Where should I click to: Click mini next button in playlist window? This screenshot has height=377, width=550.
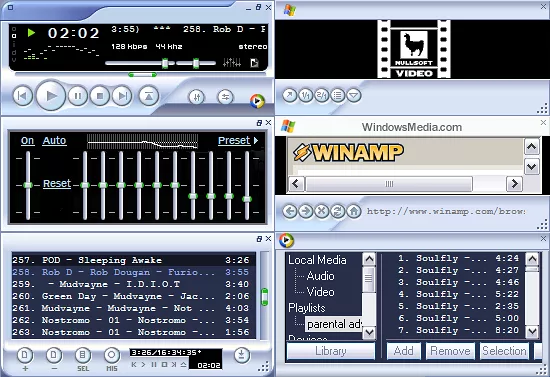click(174, 365)
